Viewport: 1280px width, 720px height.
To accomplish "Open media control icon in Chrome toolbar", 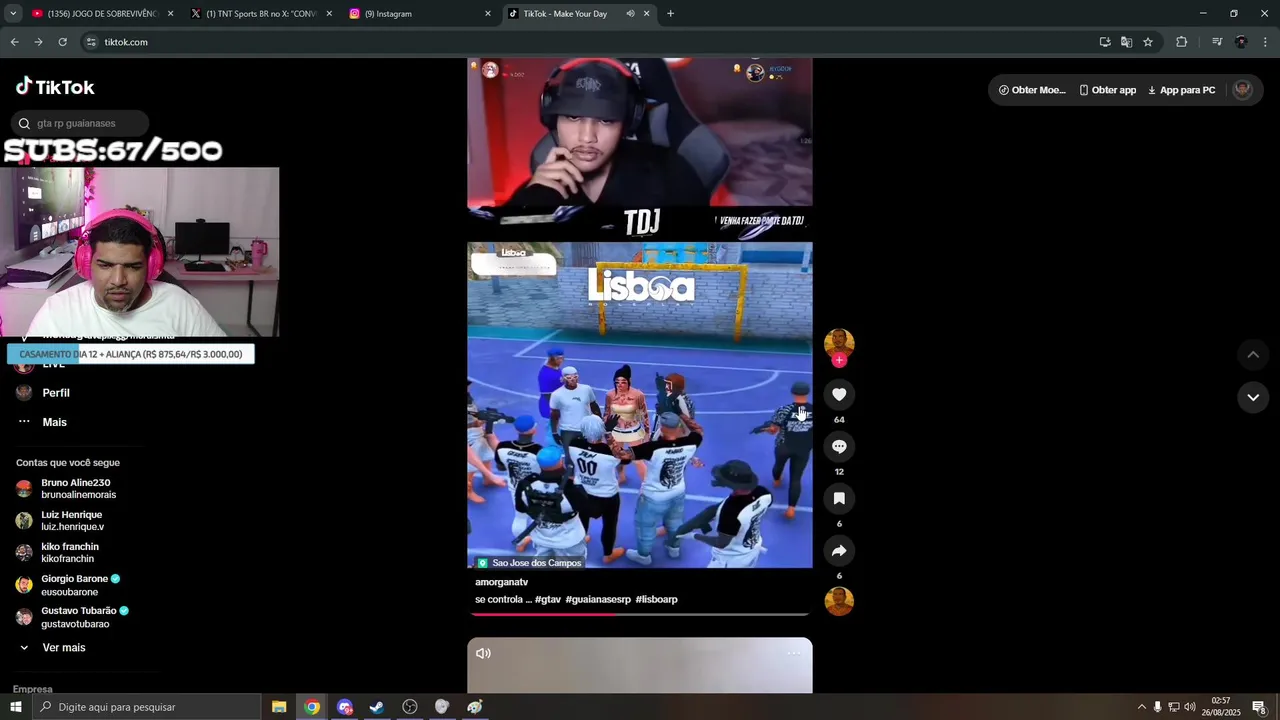I will [1217, 42].
